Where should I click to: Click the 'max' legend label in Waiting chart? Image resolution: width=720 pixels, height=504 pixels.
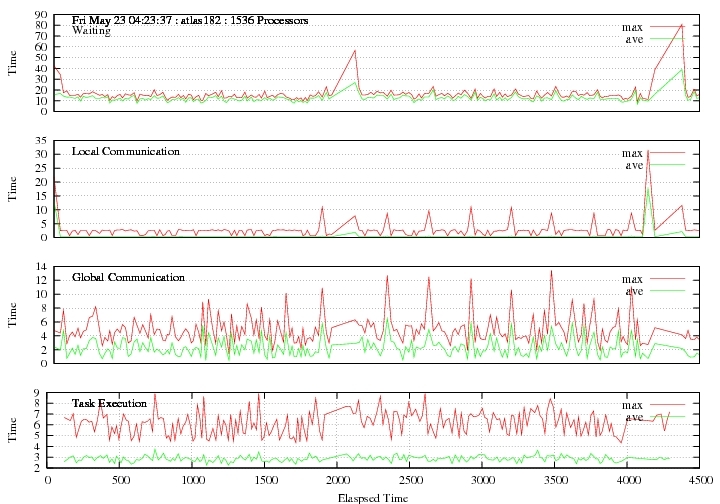click(632, 28)
